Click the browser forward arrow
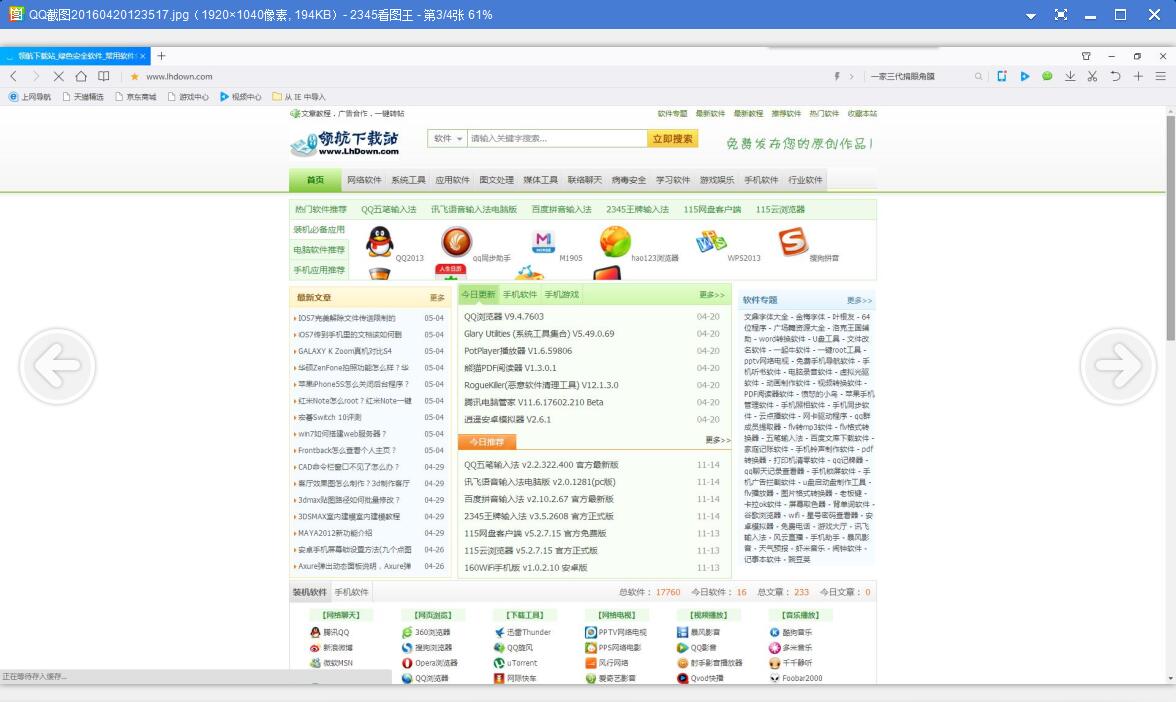Image resolution: width=1176 pixels, height=702 pixels. [x=35, y=76]
